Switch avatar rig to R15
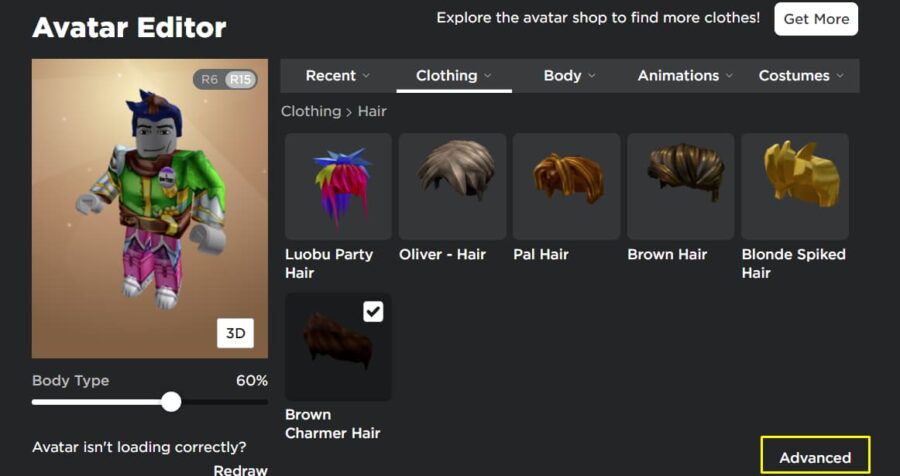900x476 pixels. click(x=240, y=79)
